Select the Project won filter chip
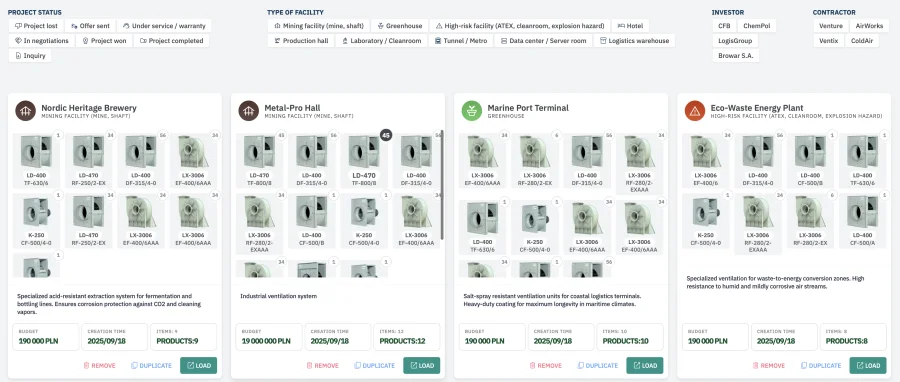 104,41
